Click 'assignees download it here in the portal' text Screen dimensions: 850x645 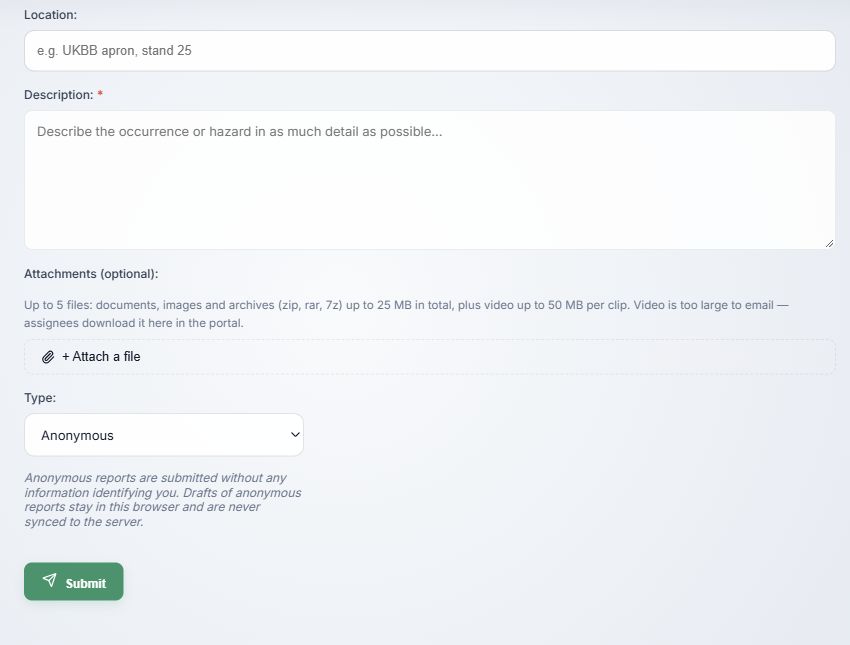tap(133, 323)
